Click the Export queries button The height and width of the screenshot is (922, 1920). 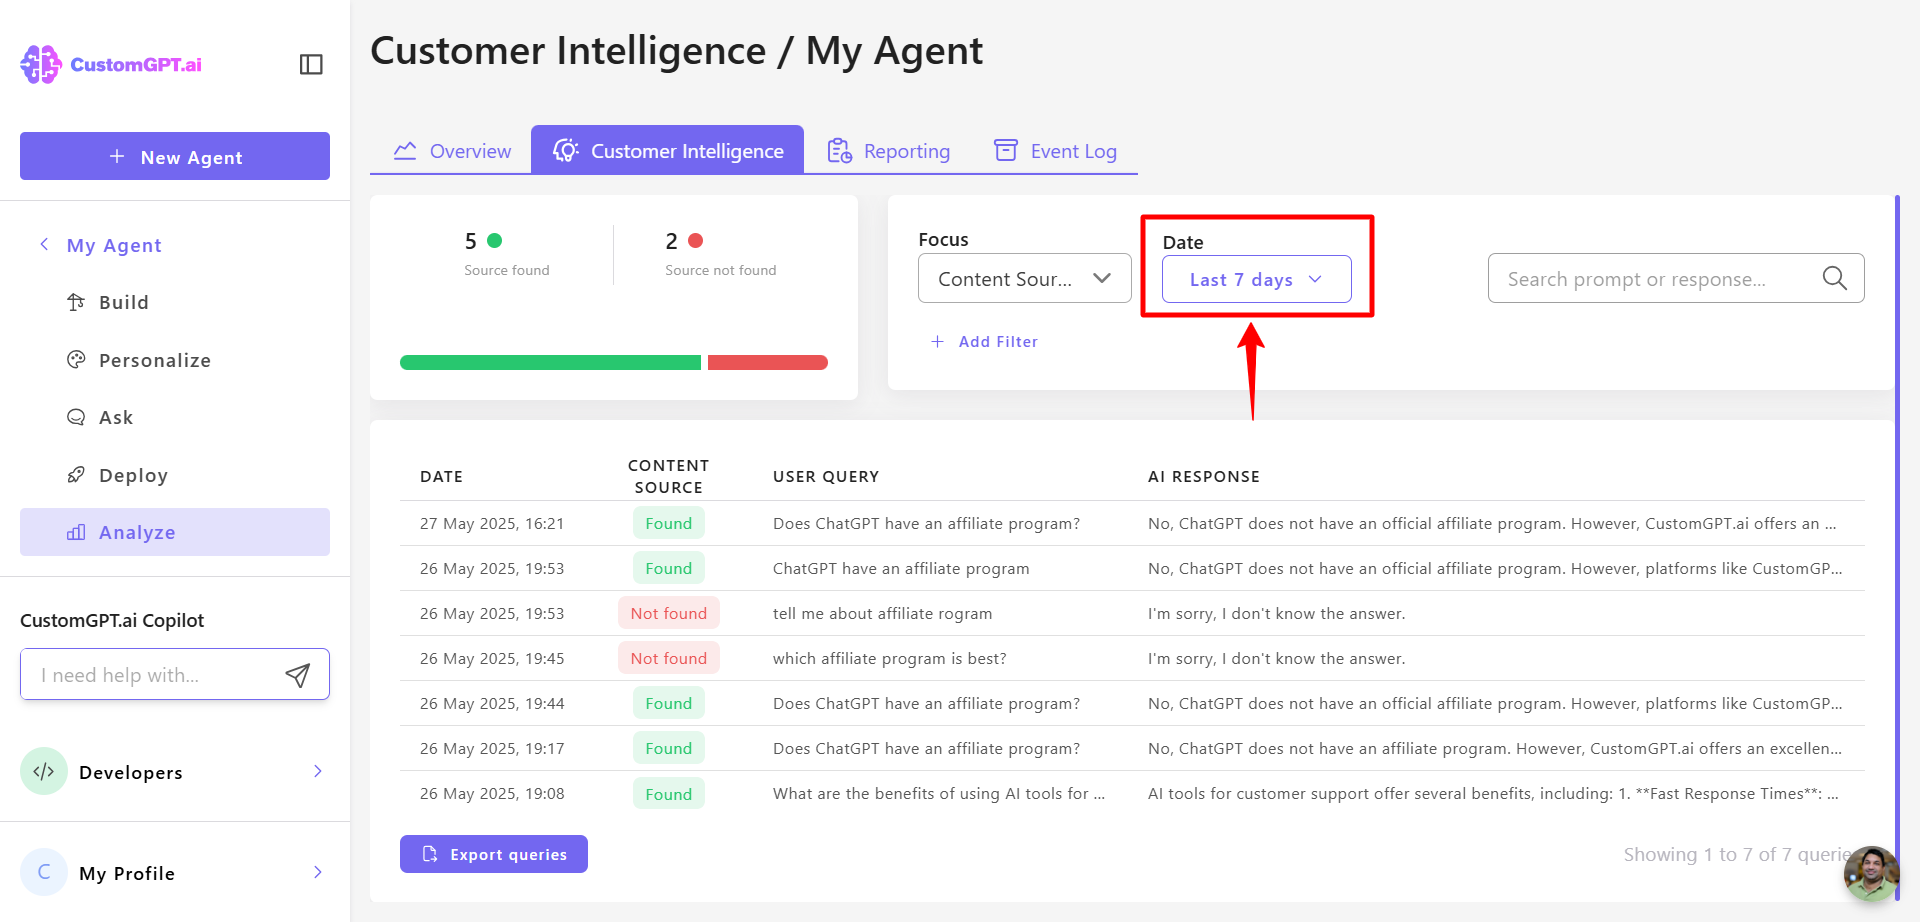tap(494, 854)
